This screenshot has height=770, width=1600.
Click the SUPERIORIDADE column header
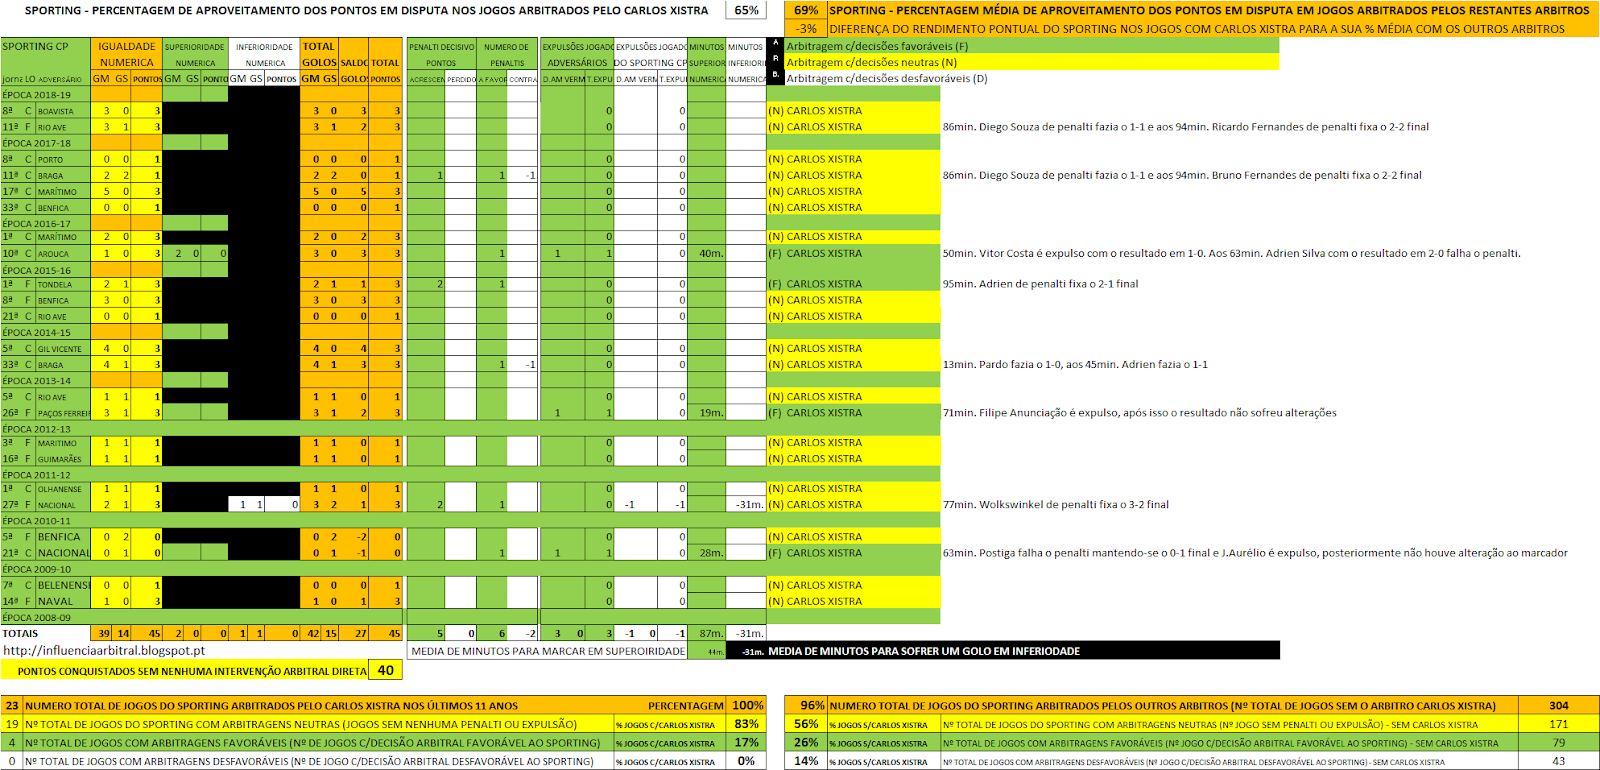coord(195,46)
